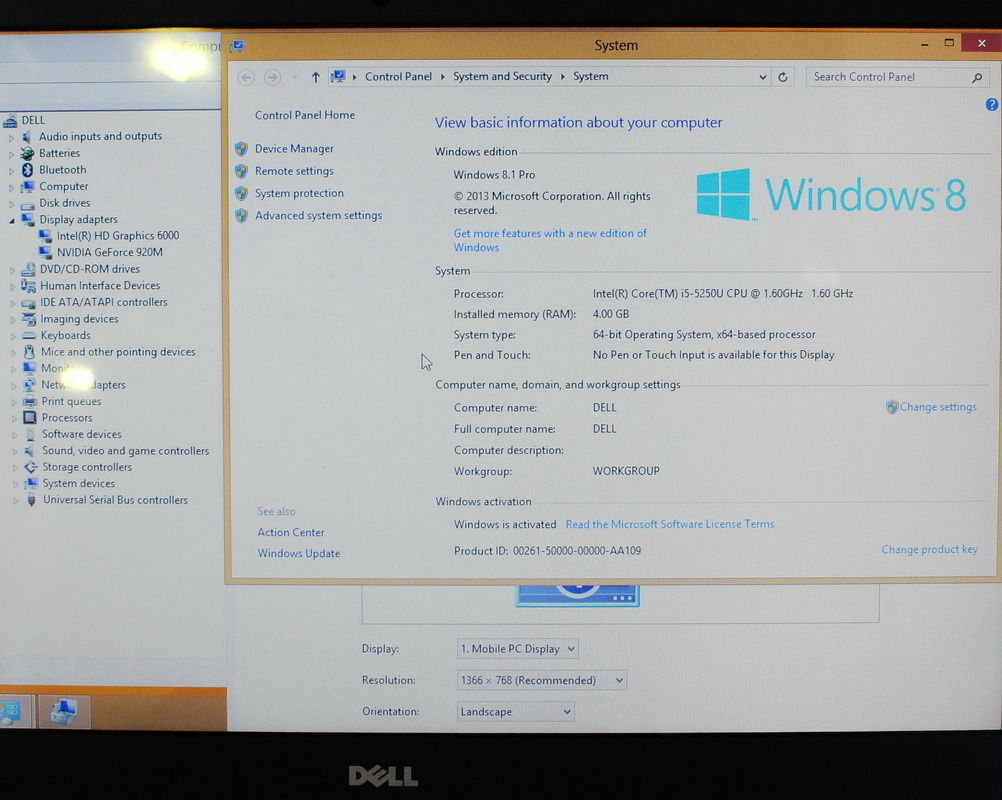Click the search magnifier in Control Panel search
The width and height of the screenshot is (1002, 800).
click(977, 78)
